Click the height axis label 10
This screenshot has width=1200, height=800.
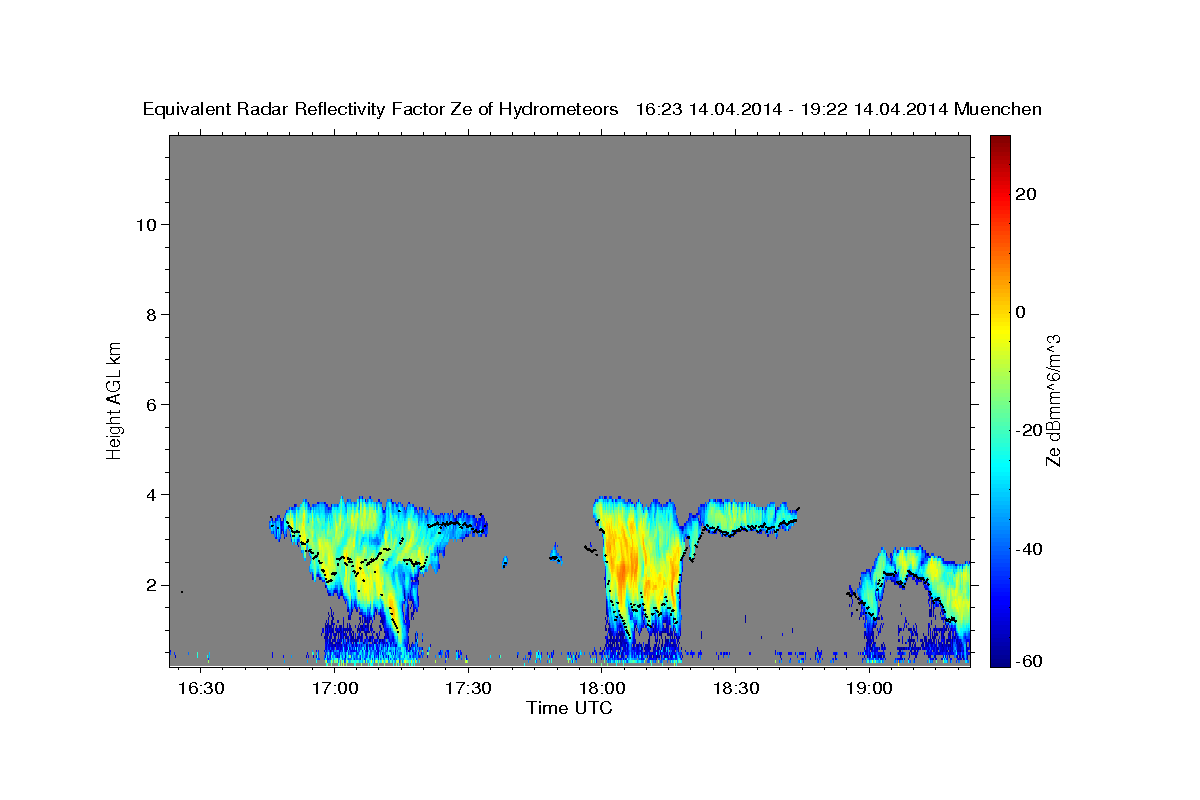tap(147, 224)
